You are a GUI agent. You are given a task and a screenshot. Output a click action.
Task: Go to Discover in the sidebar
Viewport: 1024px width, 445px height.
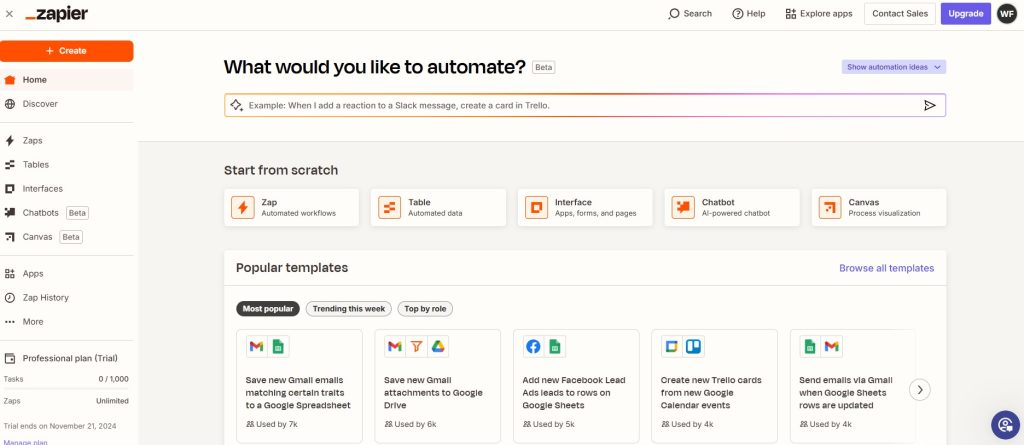(x=40, y=104)
